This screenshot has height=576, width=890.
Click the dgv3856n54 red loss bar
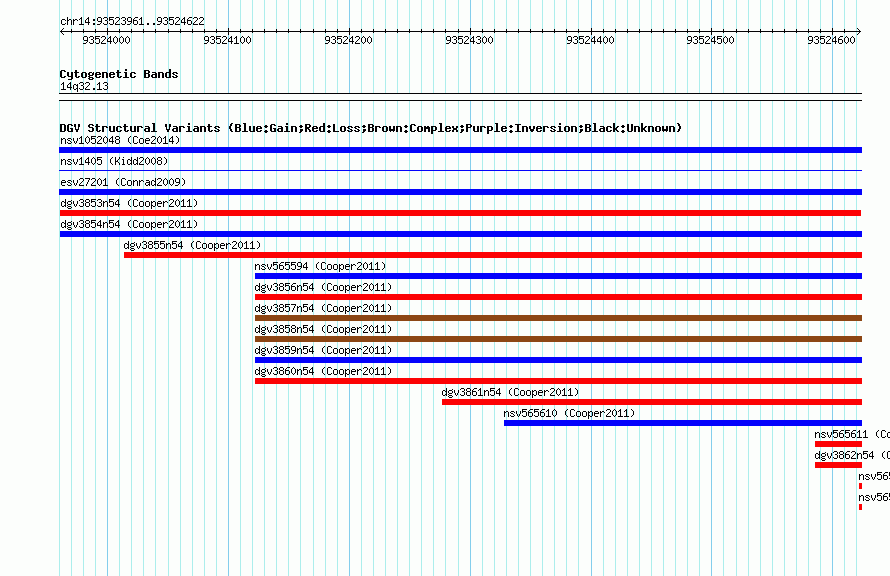point(558,297)
